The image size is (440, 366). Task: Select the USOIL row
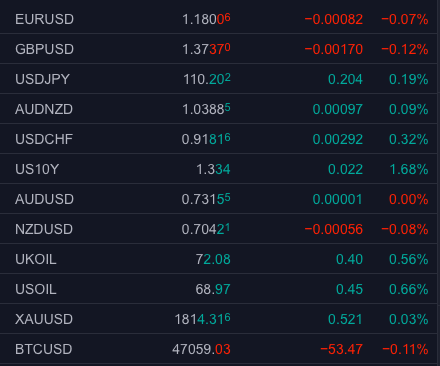[218, 289]
